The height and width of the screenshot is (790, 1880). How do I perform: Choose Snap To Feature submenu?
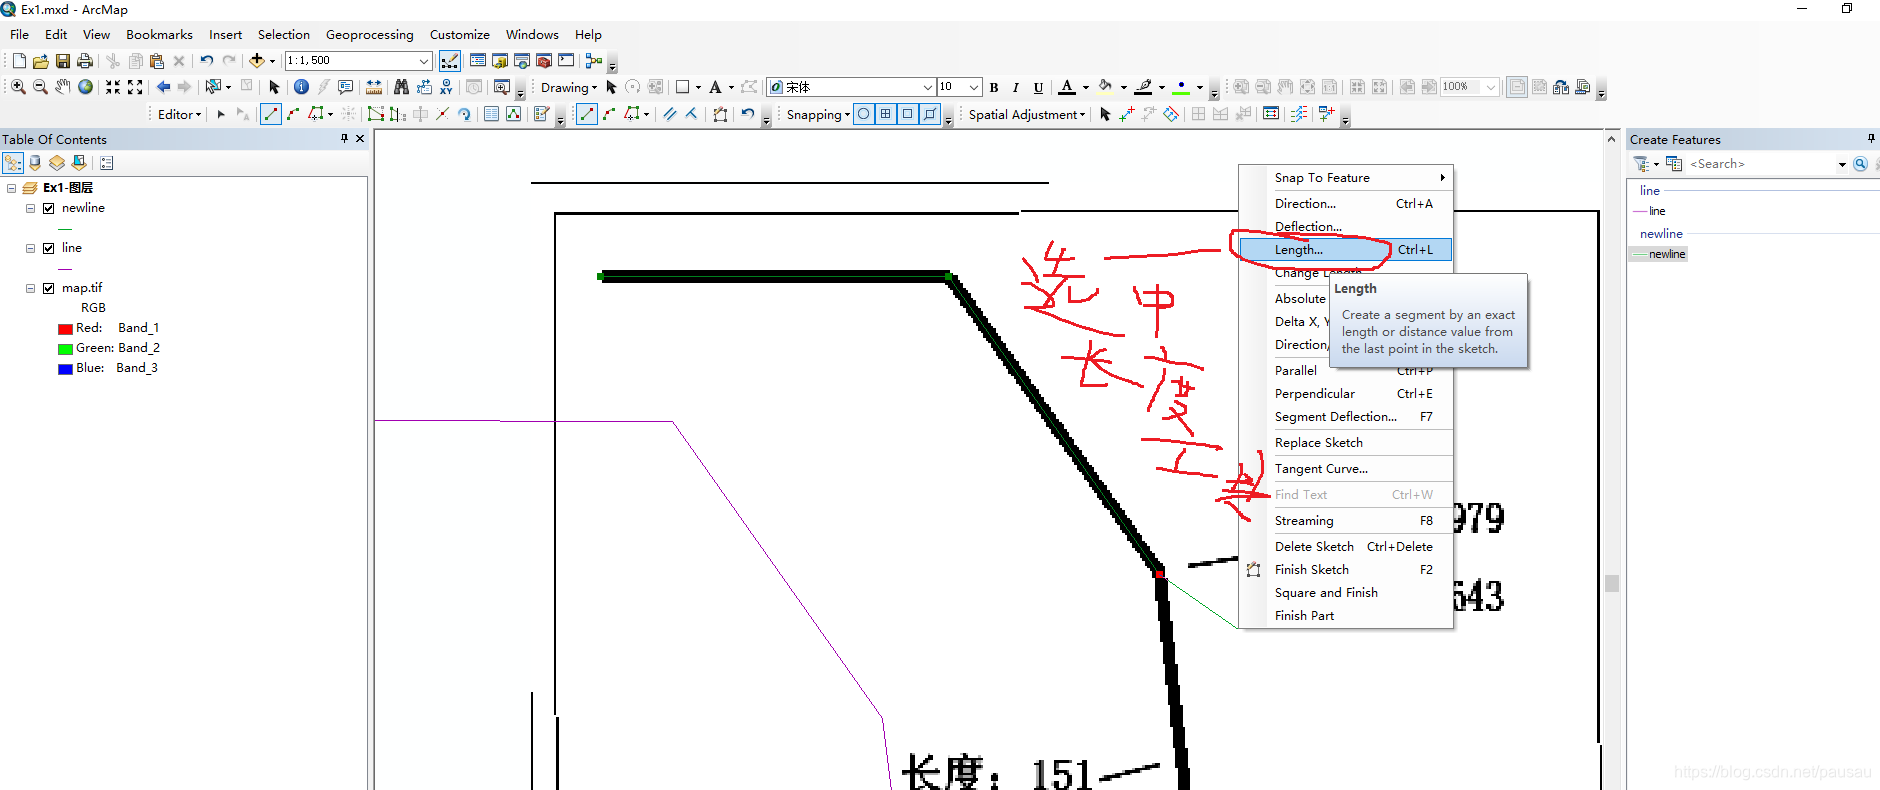pos(1345,178)
